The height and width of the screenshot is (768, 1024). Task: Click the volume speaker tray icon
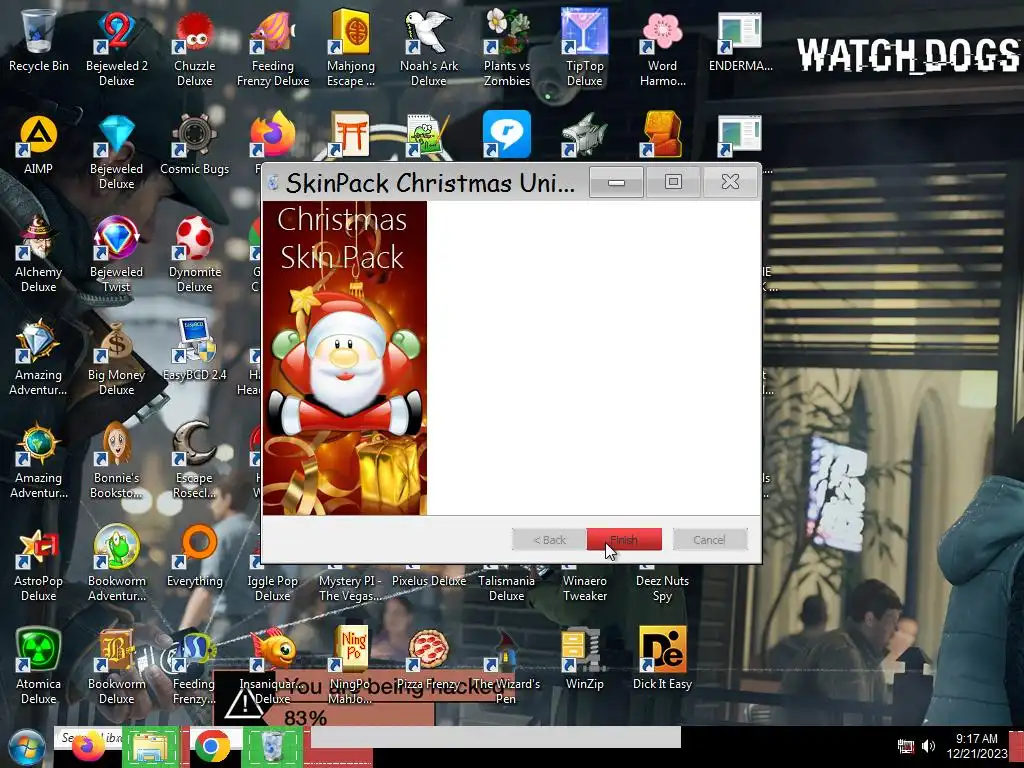928,746
